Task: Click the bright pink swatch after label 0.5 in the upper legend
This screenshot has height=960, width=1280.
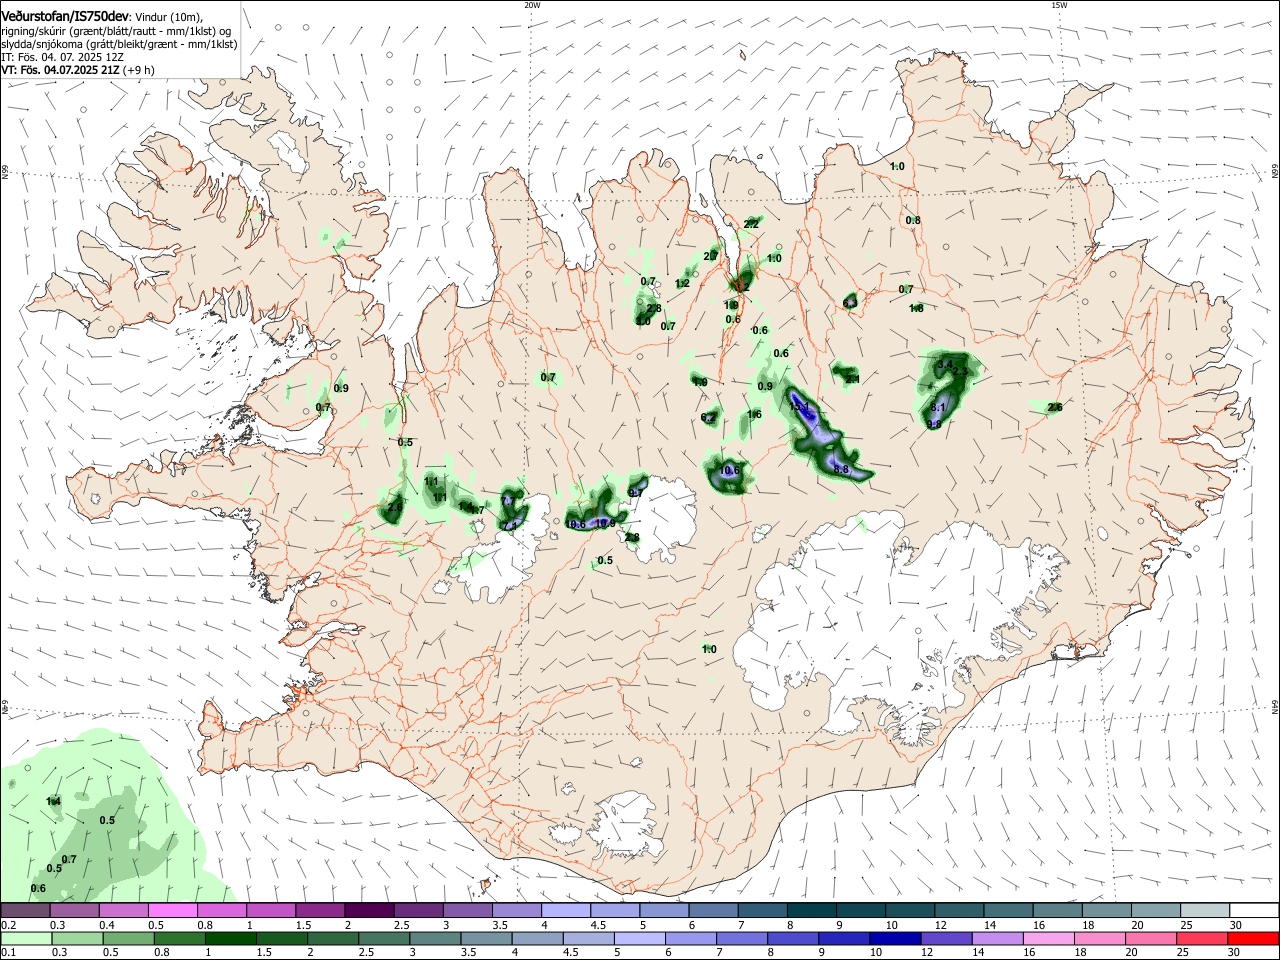Action: [172, 910]
